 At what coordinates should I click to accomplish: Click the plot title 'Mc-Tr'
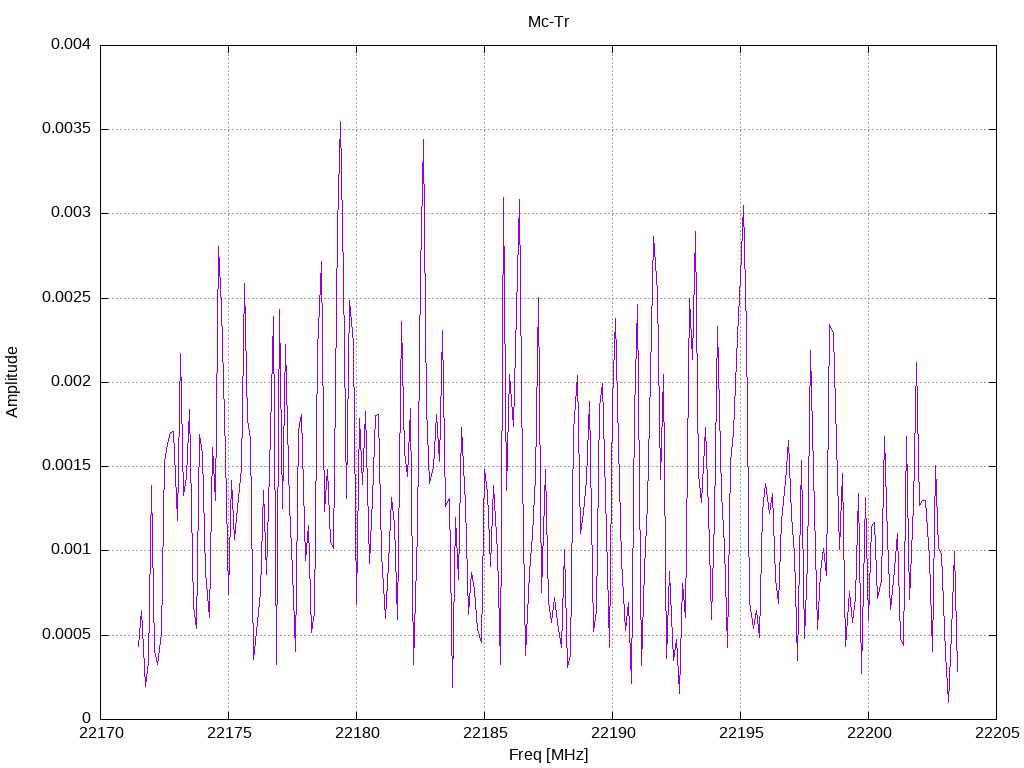(548, 22)
